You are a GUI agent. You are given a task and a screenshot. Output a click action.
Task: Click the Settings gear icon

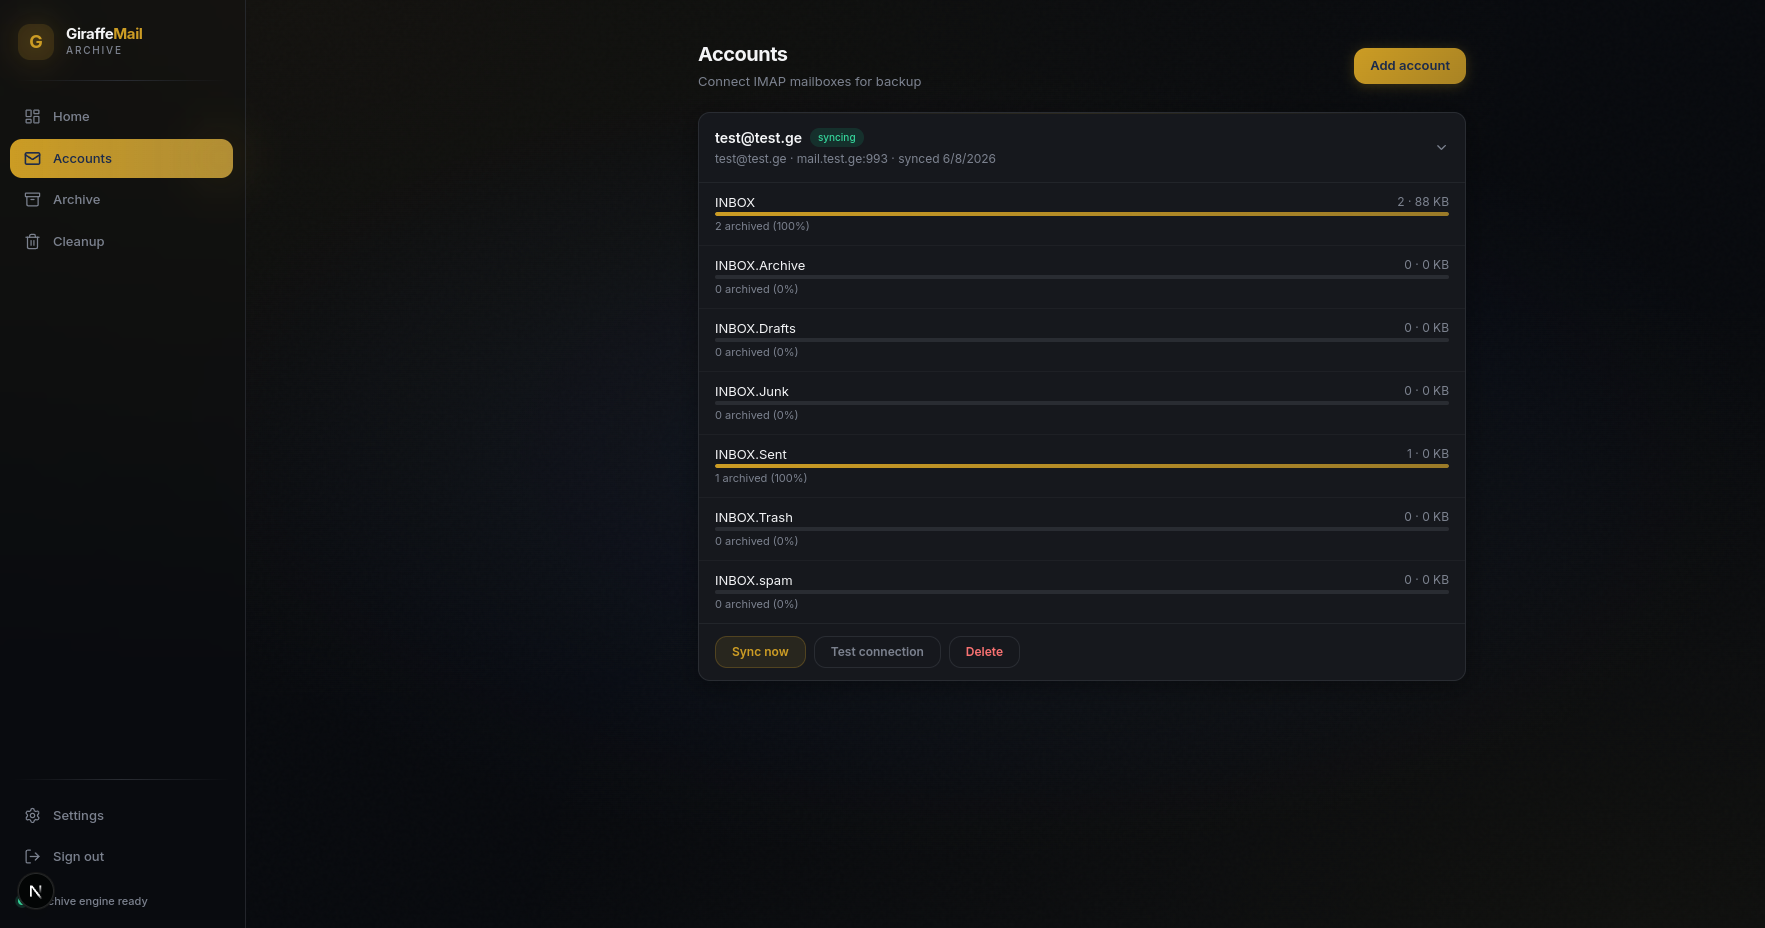pyautogui.click(x=32, y=816)
